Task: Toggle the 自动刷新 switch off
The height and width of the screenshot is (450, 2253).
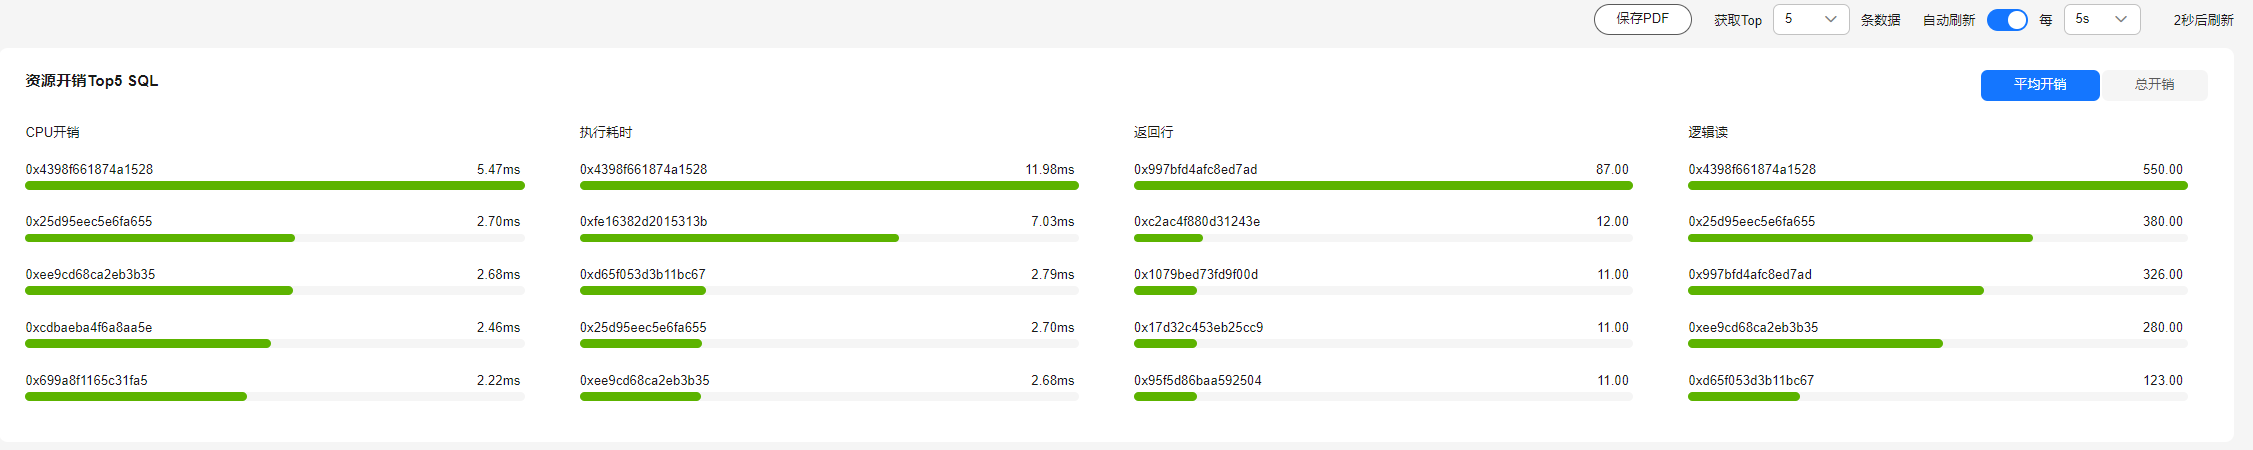Action: 2006,20
